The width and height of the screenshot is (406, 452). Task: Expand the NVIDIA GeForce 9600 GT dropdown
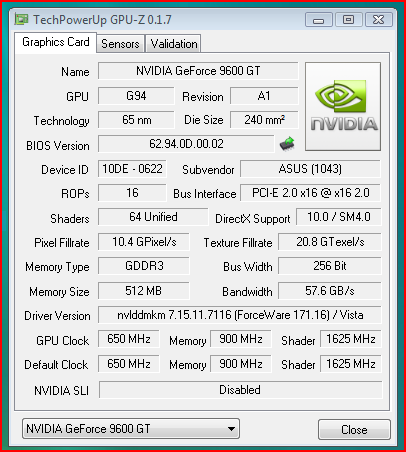tap(131, 429)
